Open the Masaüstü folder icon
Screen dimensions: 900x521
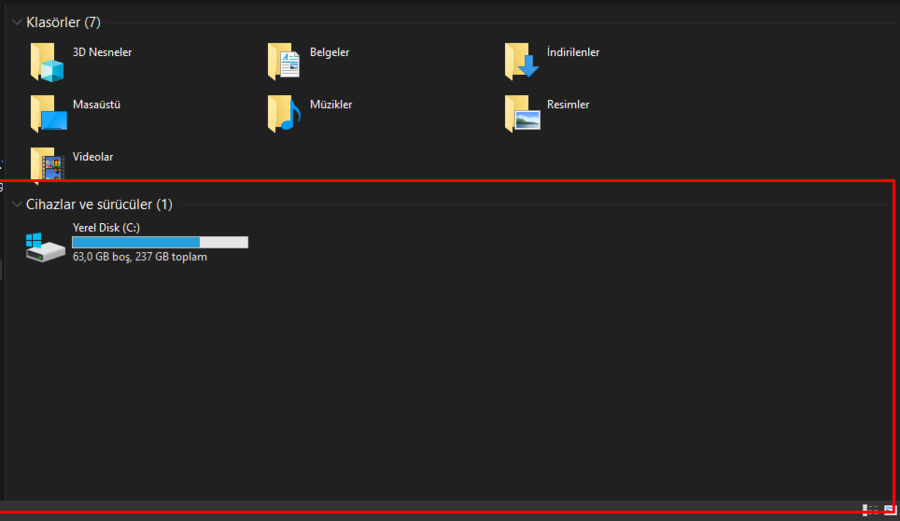pos(48,114)
